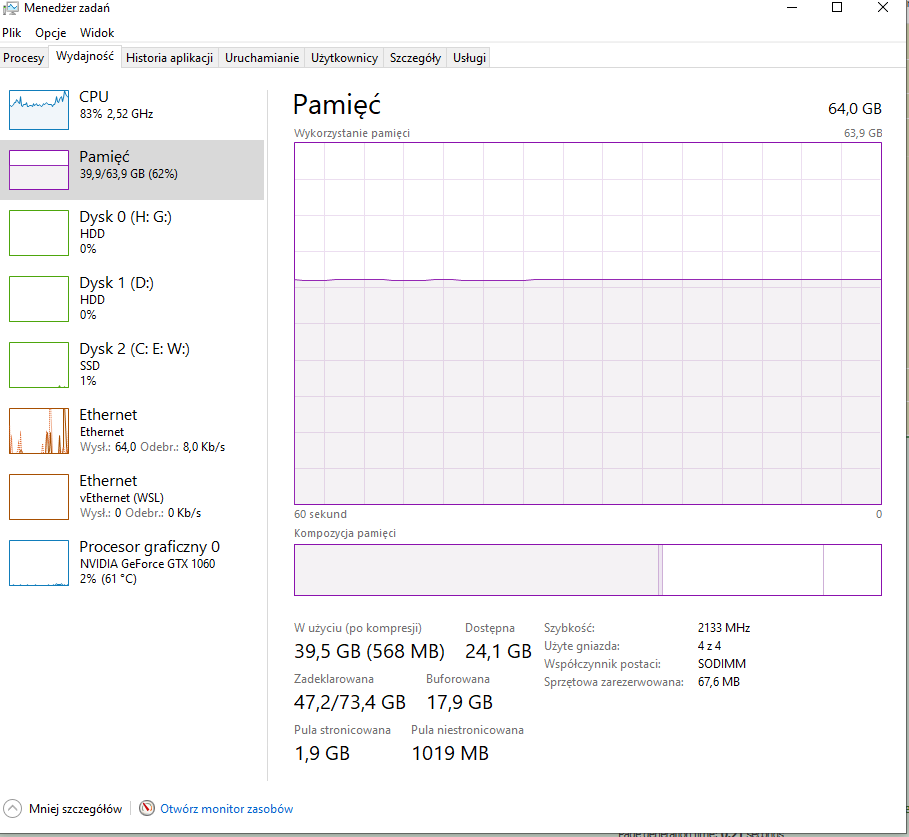Click the 24,1 GB Dostępna value

498,651
